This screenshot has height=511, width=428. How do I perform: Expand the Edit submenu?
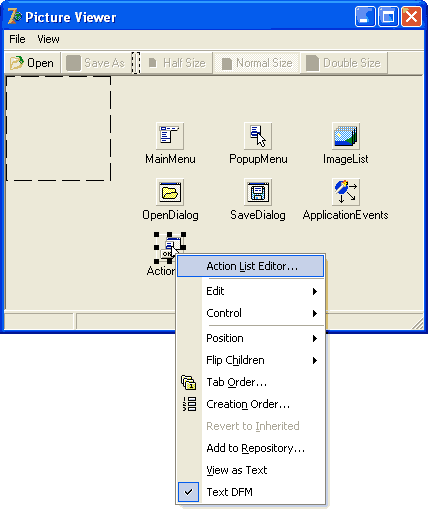tap(250, 291)
